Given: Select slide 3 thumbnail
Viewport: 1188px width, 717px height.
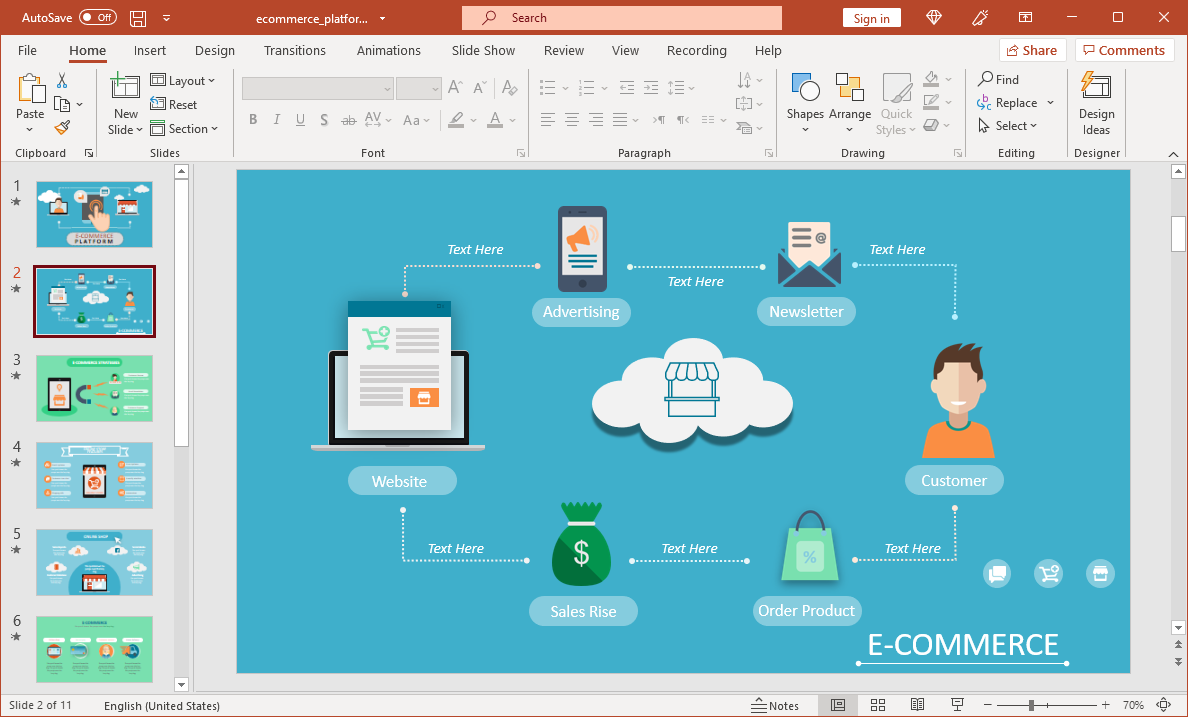Looking at the screenshot, I should 94,388.
